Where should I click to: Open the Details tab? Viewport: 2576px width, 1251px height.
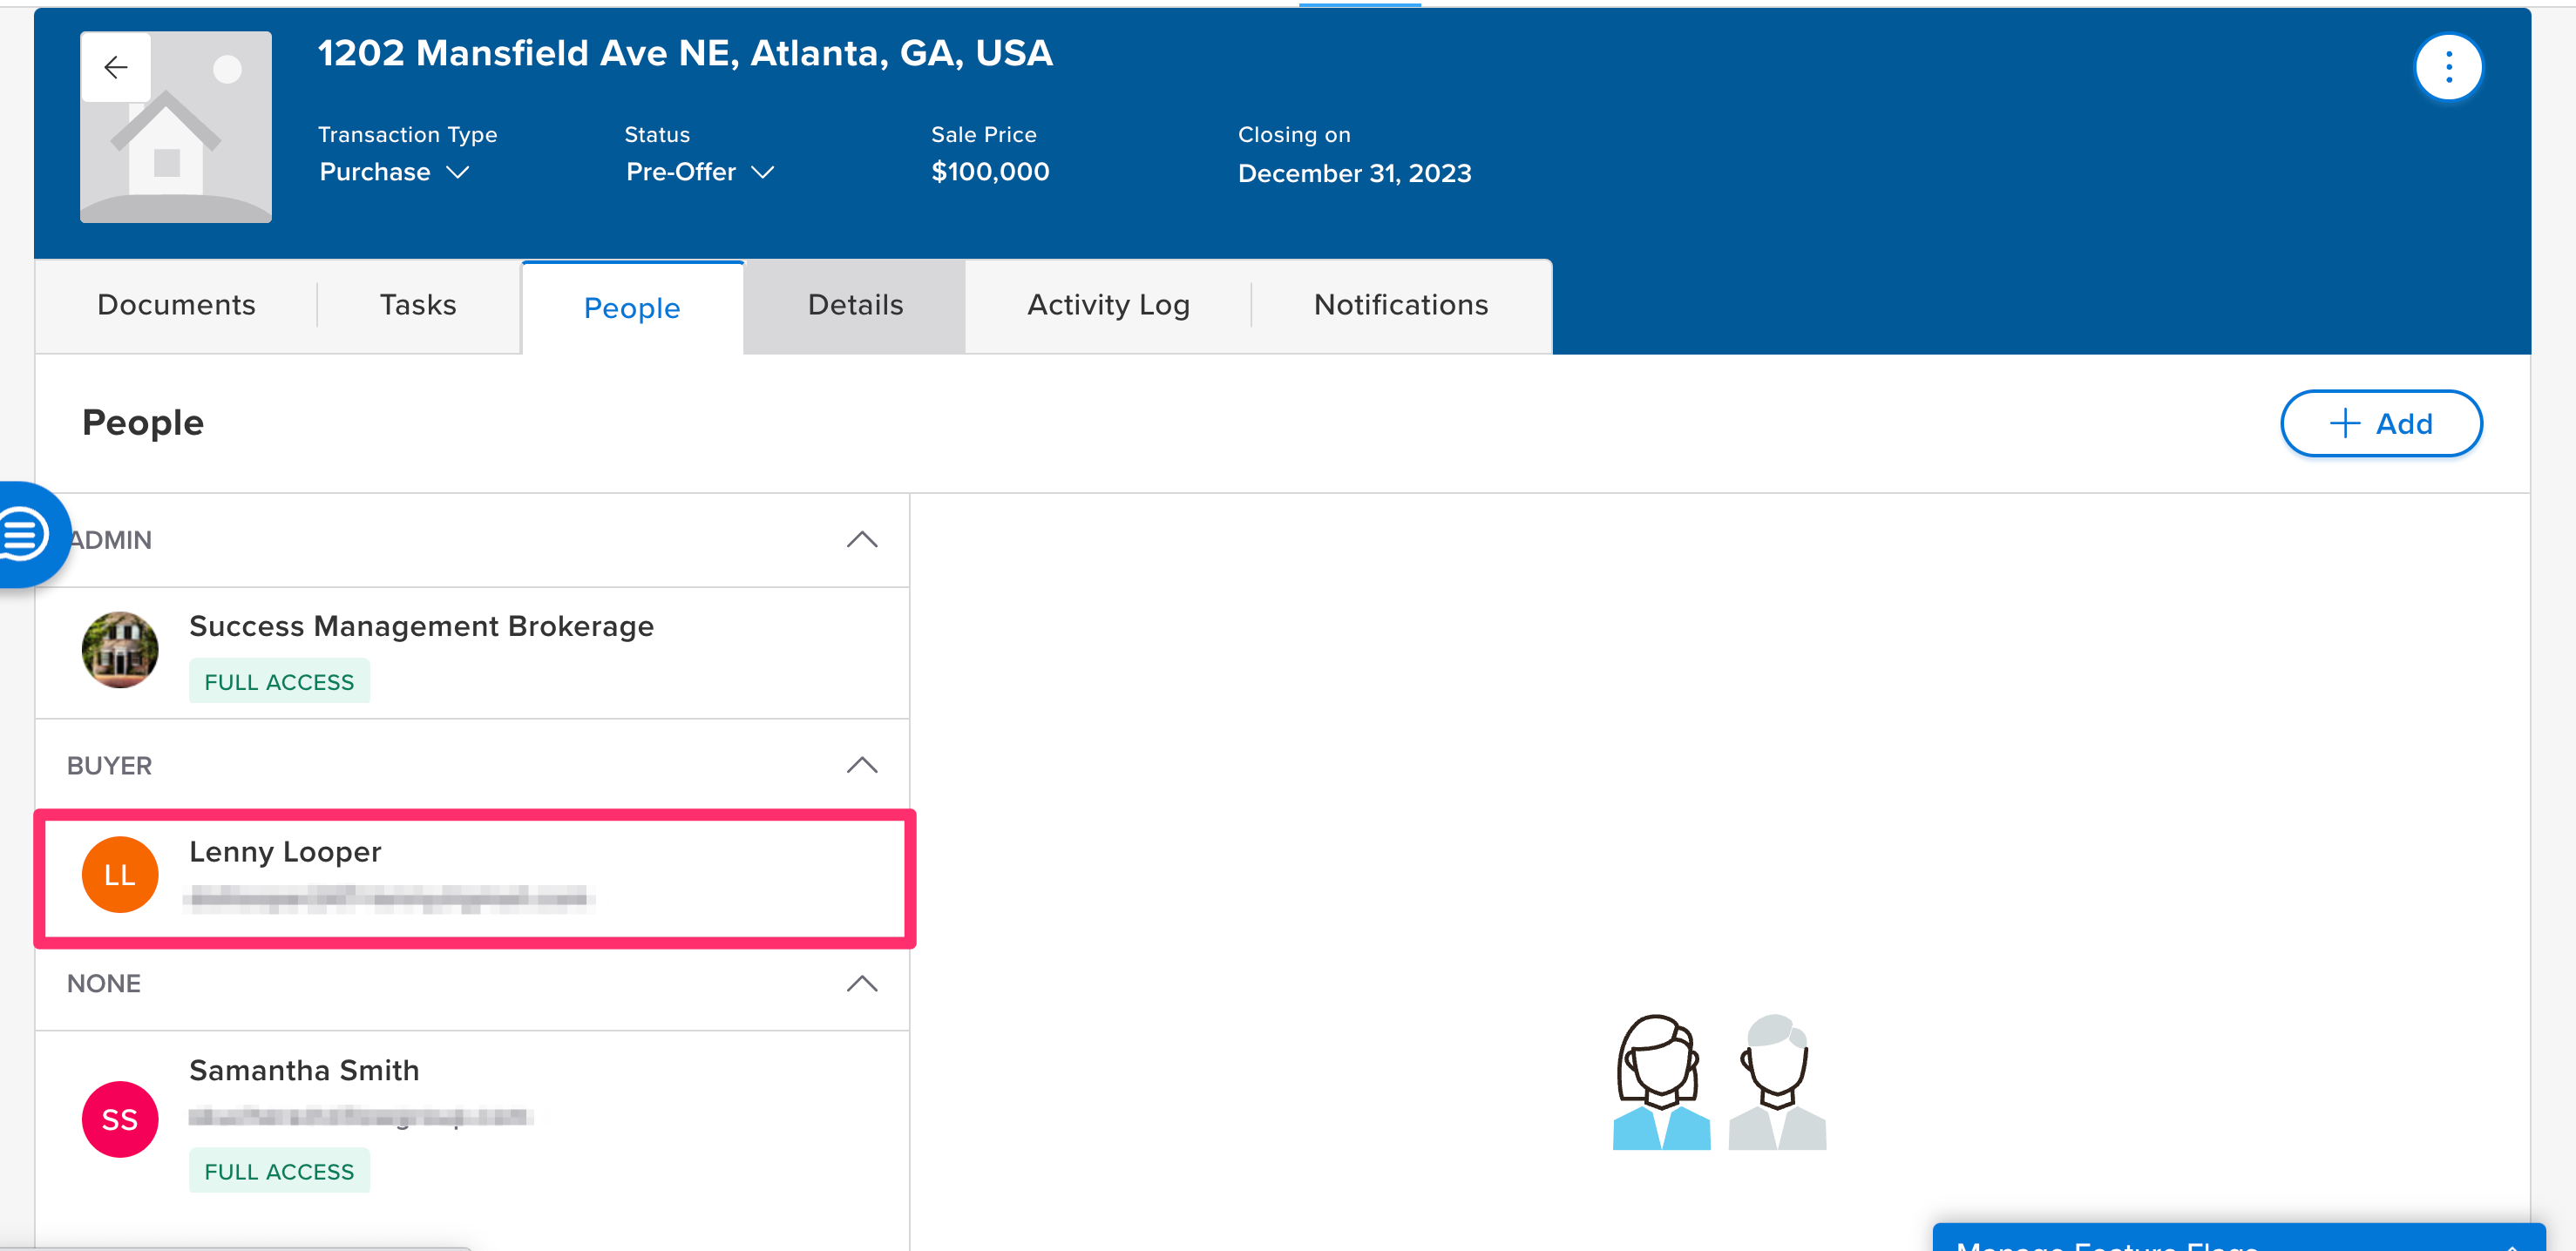[855, 305]
